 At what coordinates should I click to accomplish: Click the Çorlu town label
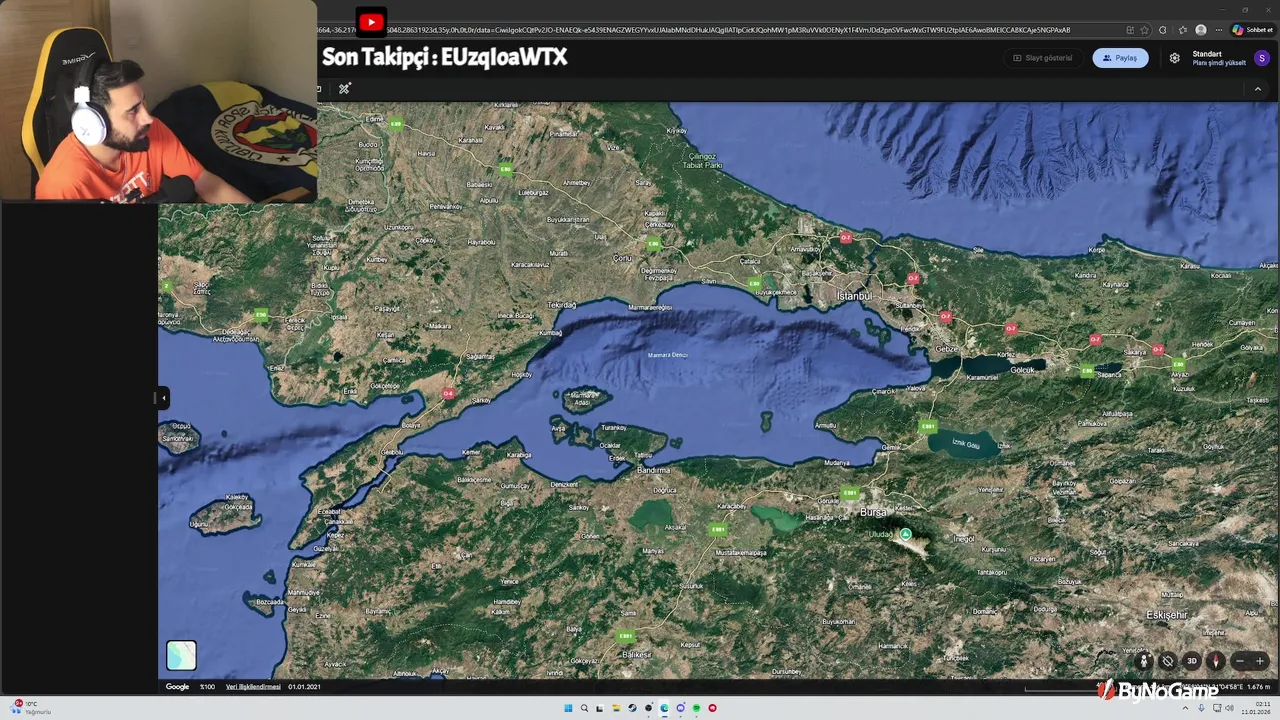pos(622,258)
